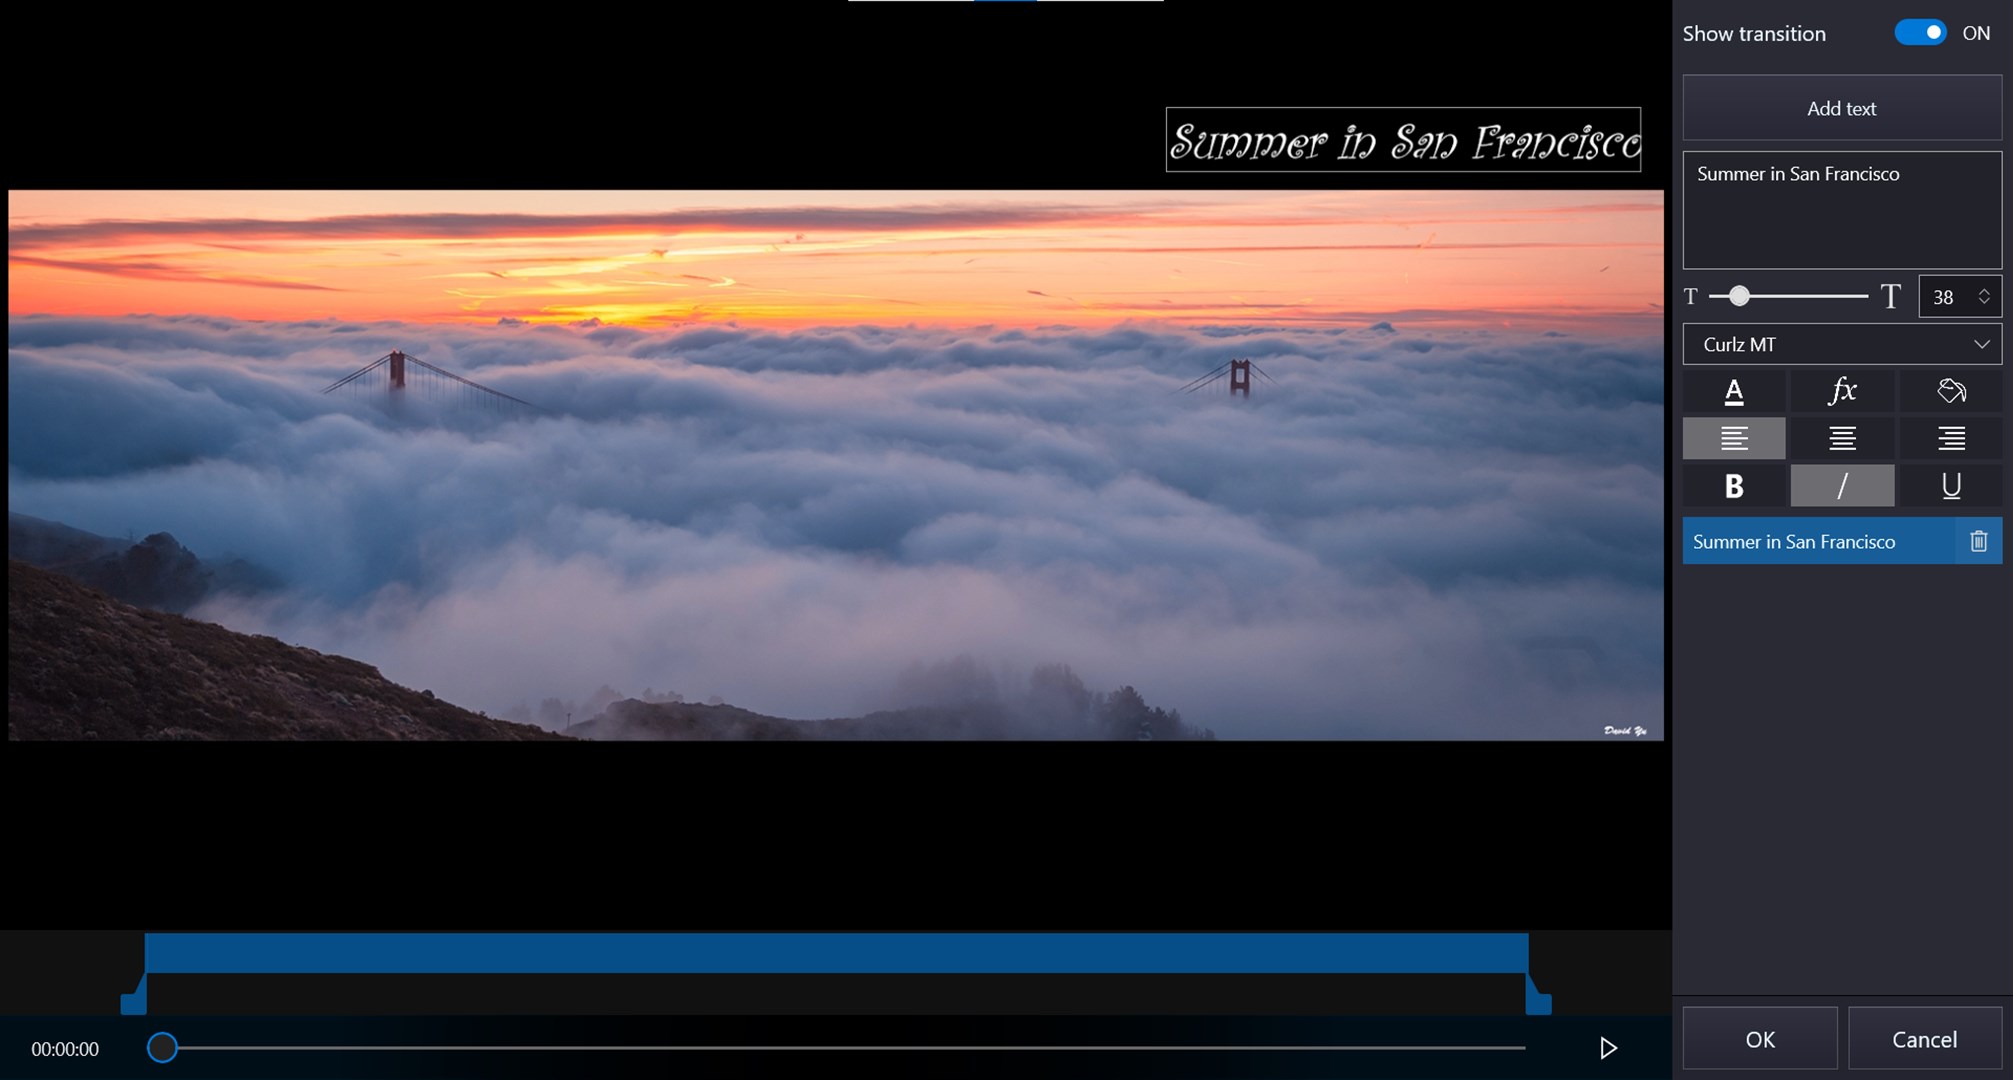The image size is (2013, 1080).
Task: Delete the Summer in San Francisco text
Action: [1982, 541]
